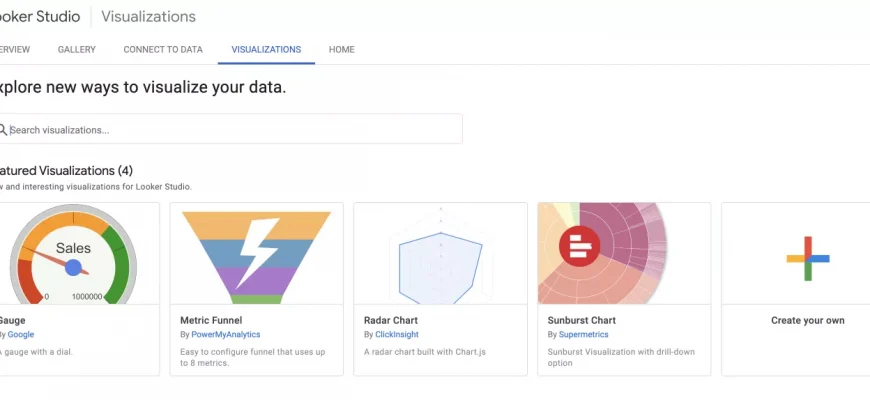Open the Gallery tab

pyautogui.click(x=77, y=49)
